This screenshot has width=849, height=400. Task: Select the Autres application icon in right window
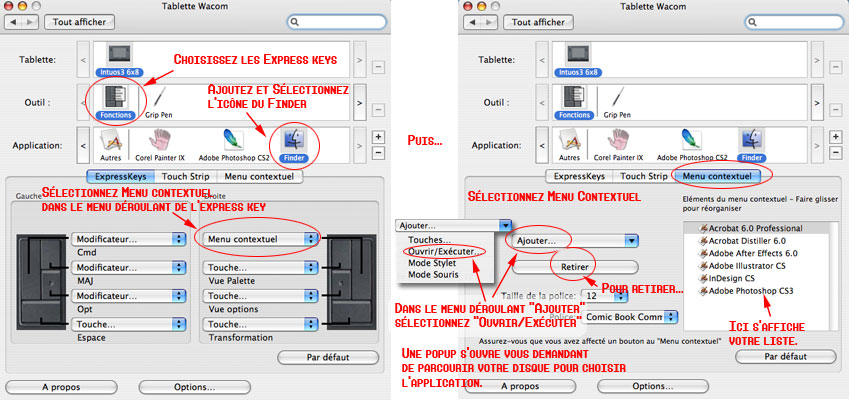(569, 145)
